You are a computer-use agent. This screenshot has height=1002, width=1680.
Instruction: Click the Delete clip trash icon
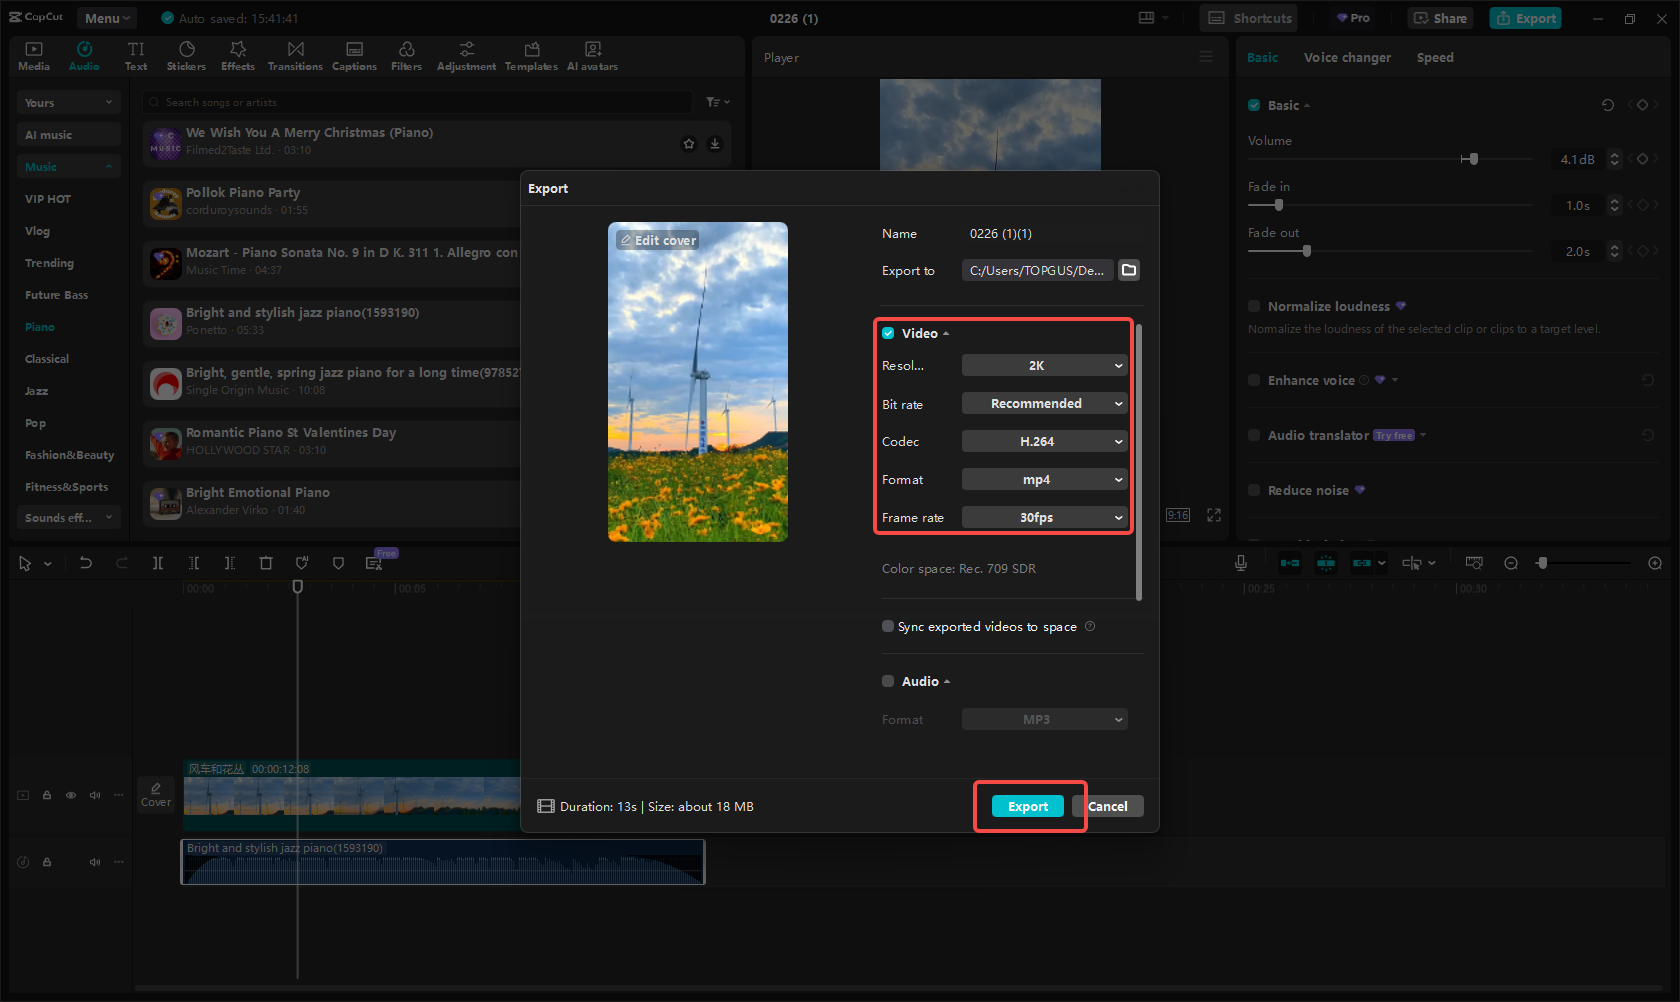(266, 563)
